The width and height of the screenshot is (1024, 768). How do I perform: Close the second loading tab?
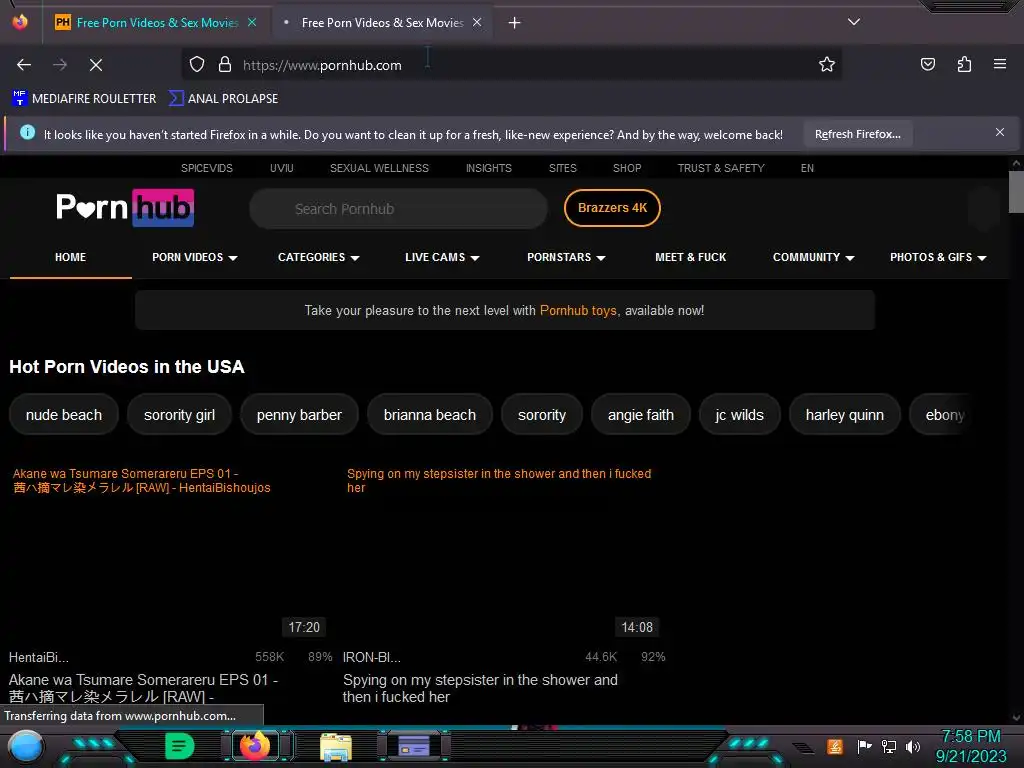tap(477, 22)
